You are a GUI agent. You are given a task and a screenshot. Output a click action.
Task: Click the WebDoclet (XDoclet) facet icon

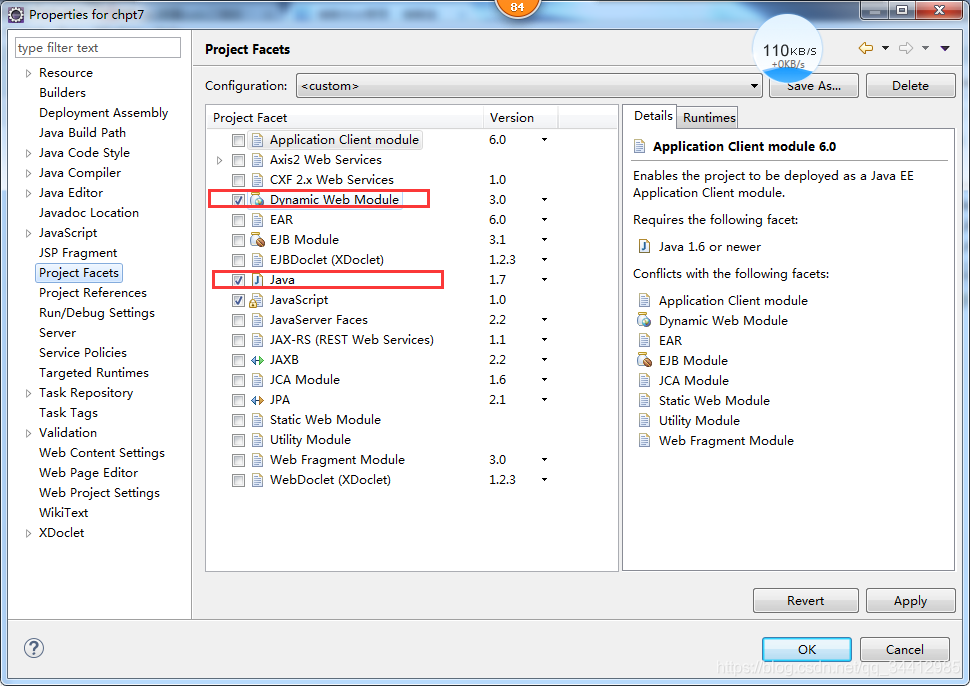pos(257,480)
